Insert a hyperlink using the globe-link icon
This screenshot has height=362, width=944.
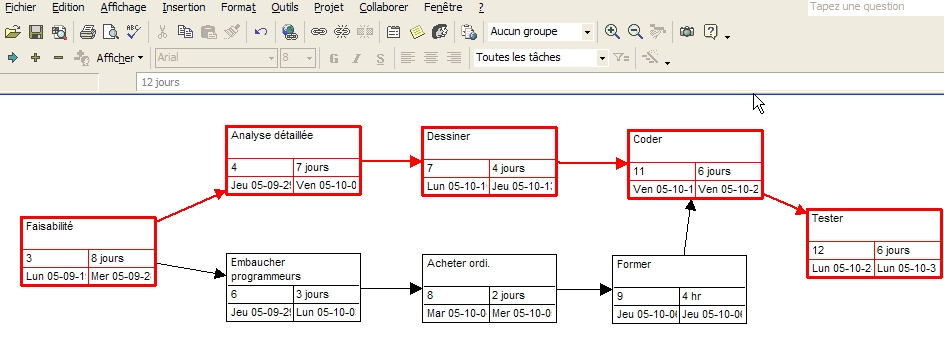(x=290, y=32)
